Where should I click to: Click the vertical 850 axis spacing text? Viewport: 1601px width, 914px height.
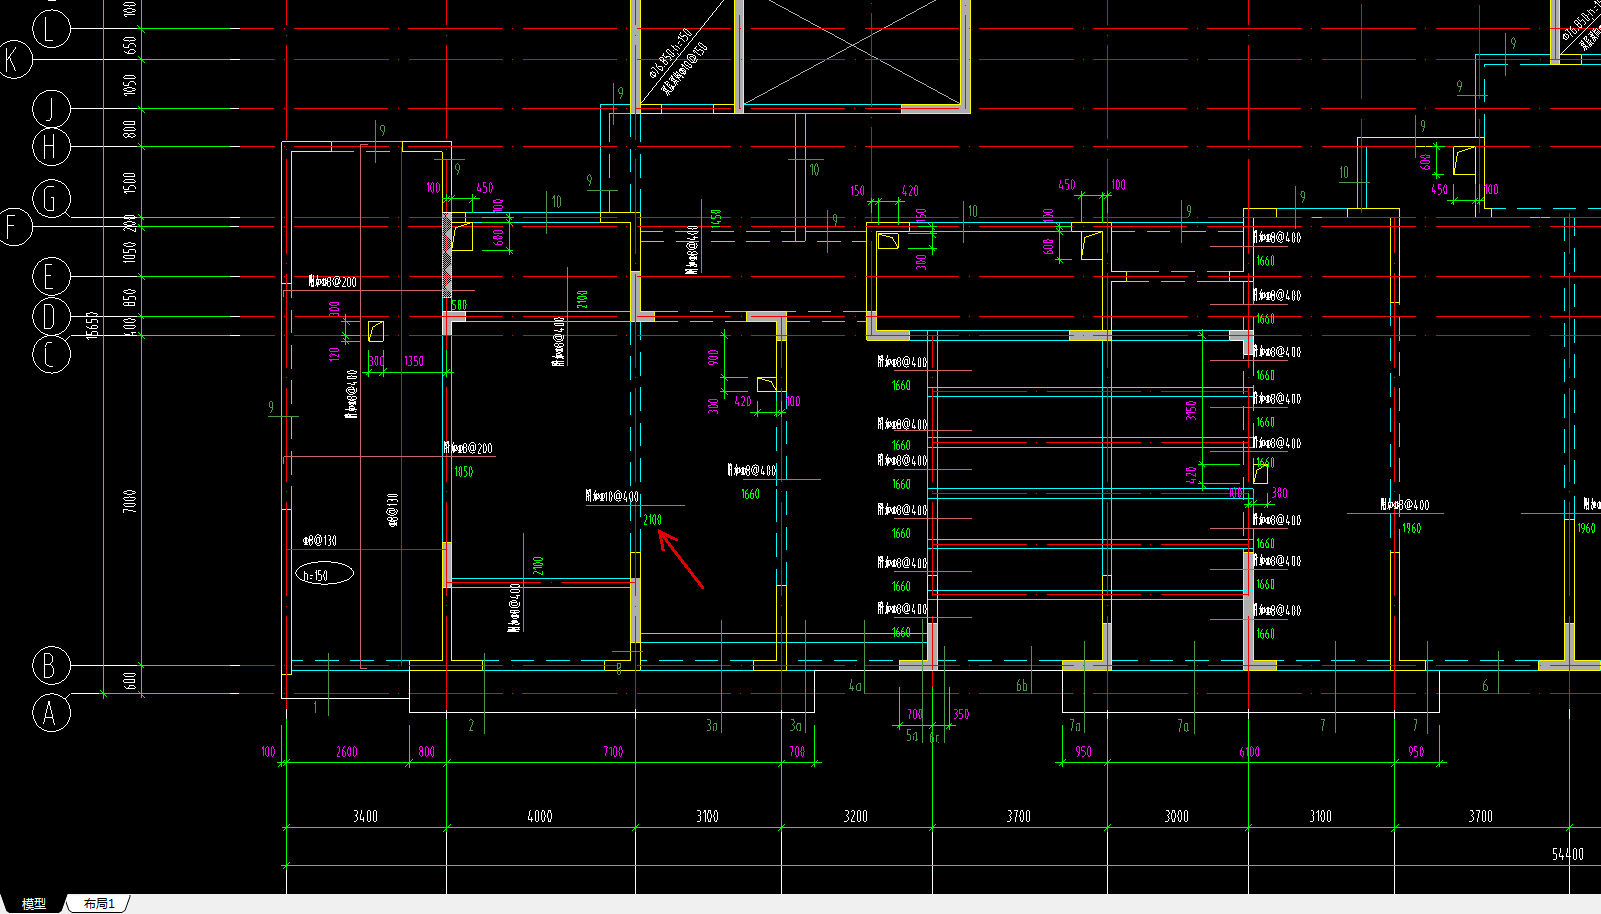click(x=130, y=297)
